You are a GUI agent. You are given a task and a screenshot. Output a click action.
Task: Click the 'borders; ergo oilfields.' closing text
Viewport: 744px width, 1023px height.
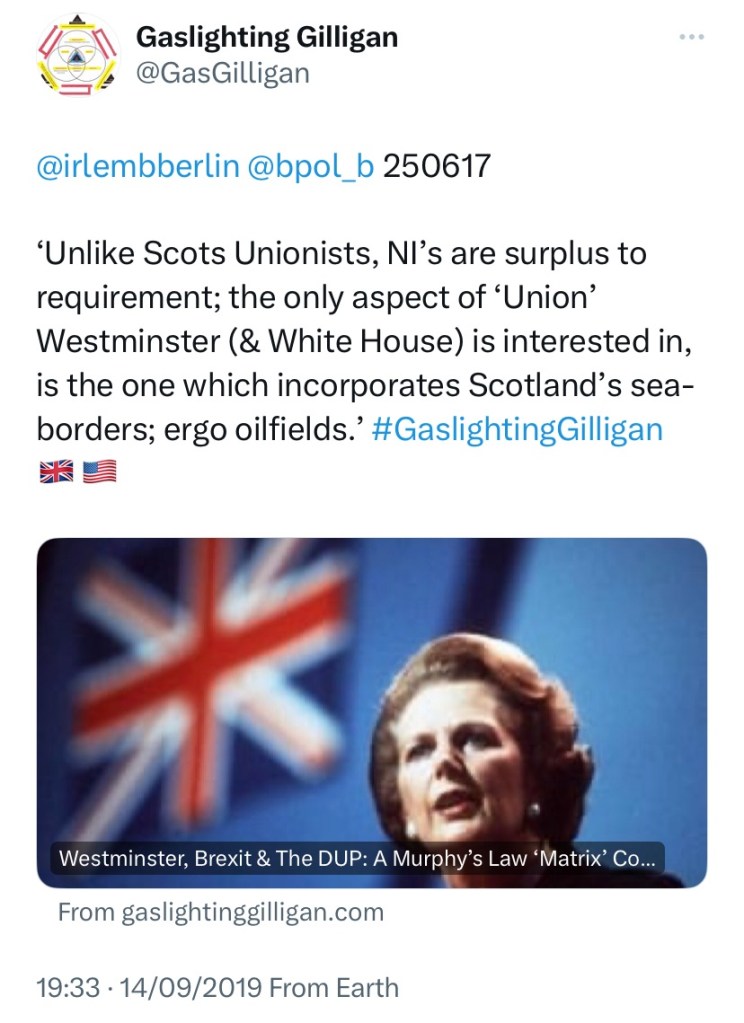click(x=199, y=429)
